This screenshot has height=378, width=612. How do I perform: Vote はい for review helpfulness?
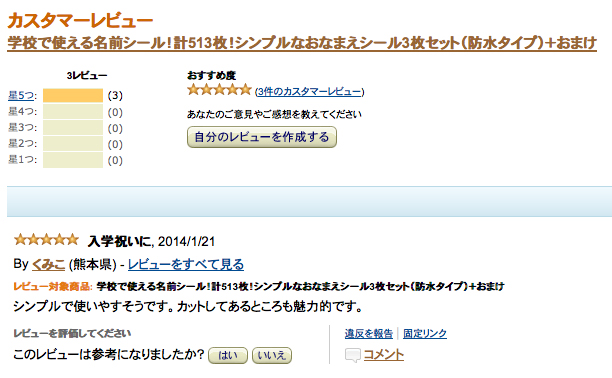(x=228, y=355)
